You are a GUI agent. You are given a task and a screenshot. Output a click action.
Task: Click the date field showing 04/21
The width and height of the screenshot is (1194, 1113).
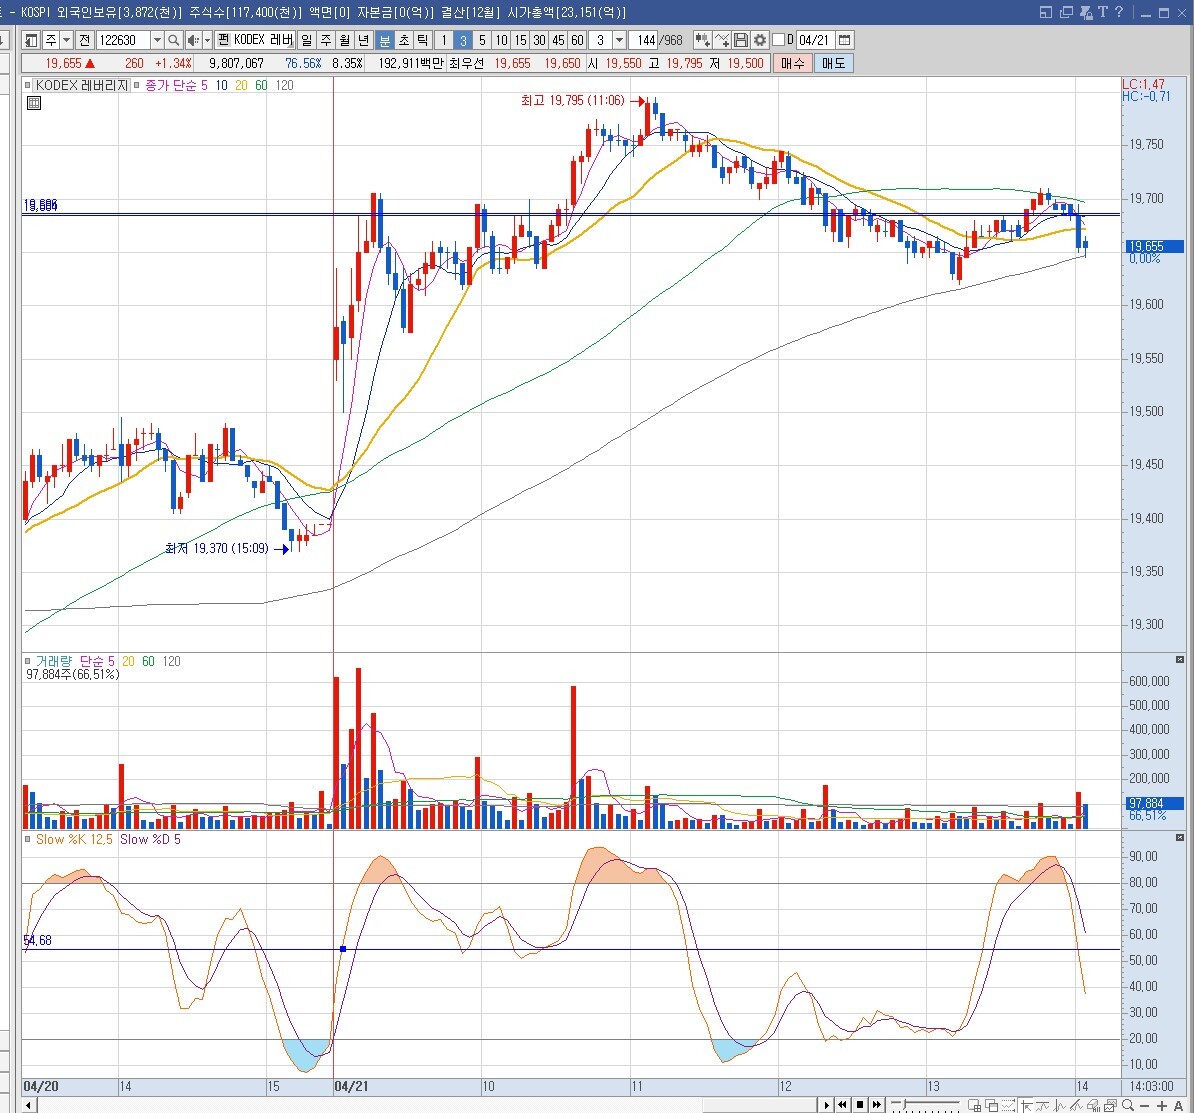pos(815,40)
